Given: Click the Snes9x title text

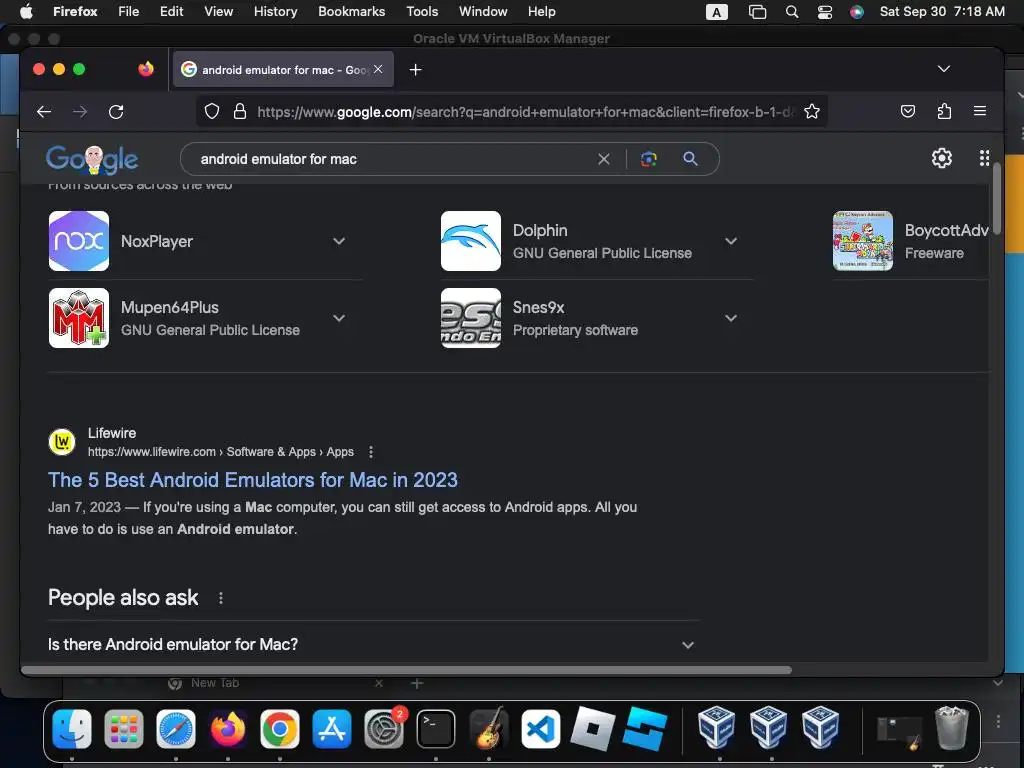Looking at the screenshot, I should coord(538,307).
